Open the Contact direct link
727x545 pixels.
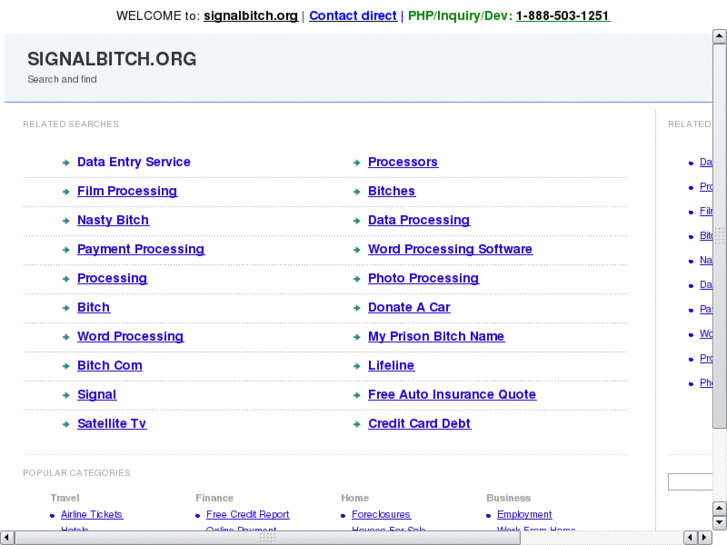click(353, 16)
